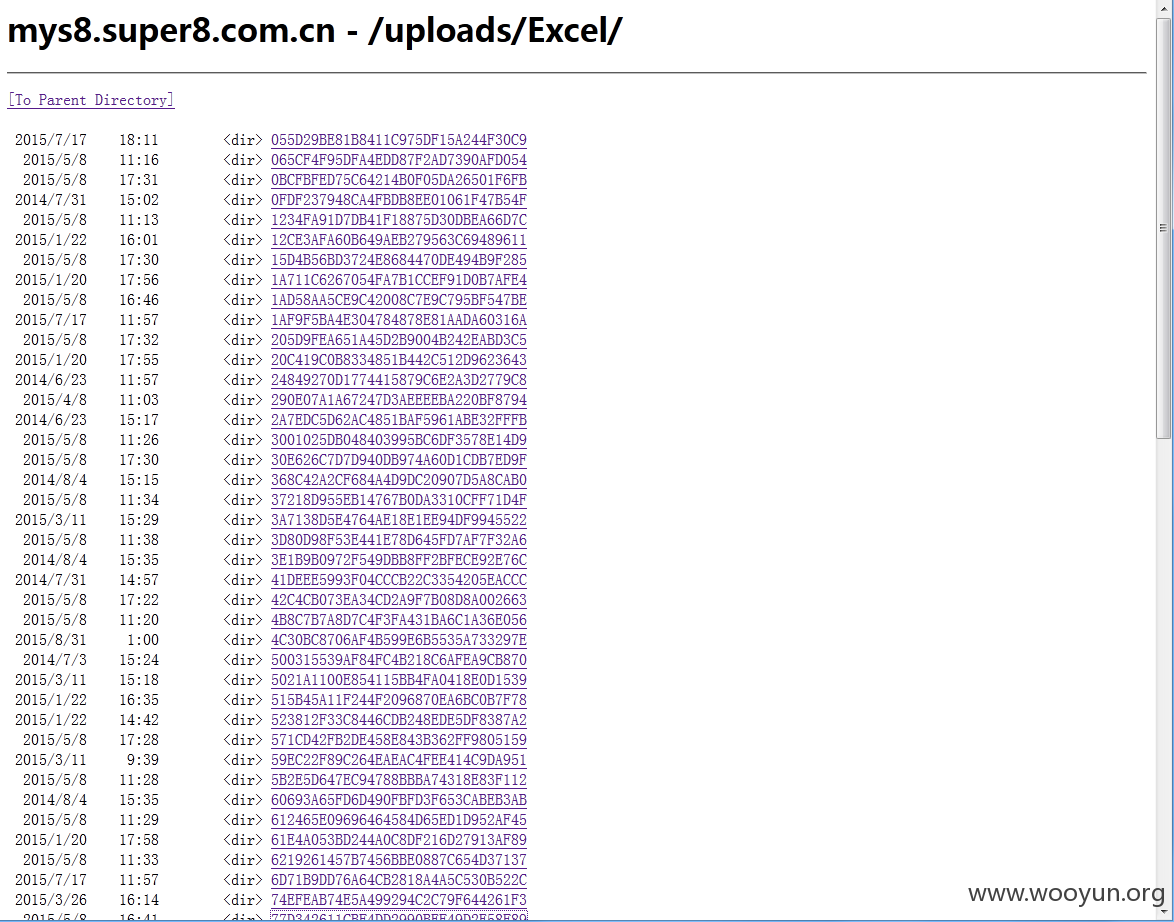Open directory 3E1B9B0972F549DBB8FF2BFECE92E76C
Image resolution: width=1174 pixels, height=922 pixels.
[398, 559]
